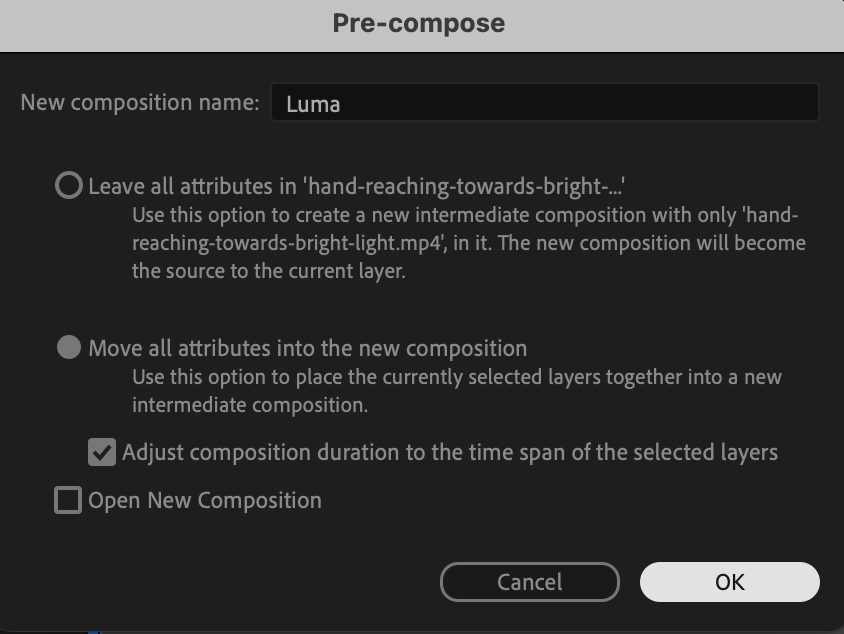Image resolution: width=844 pixels, height=634 pixels.
Task: Click the description paragraph under Move all attributes
Action: click(456, 391)
